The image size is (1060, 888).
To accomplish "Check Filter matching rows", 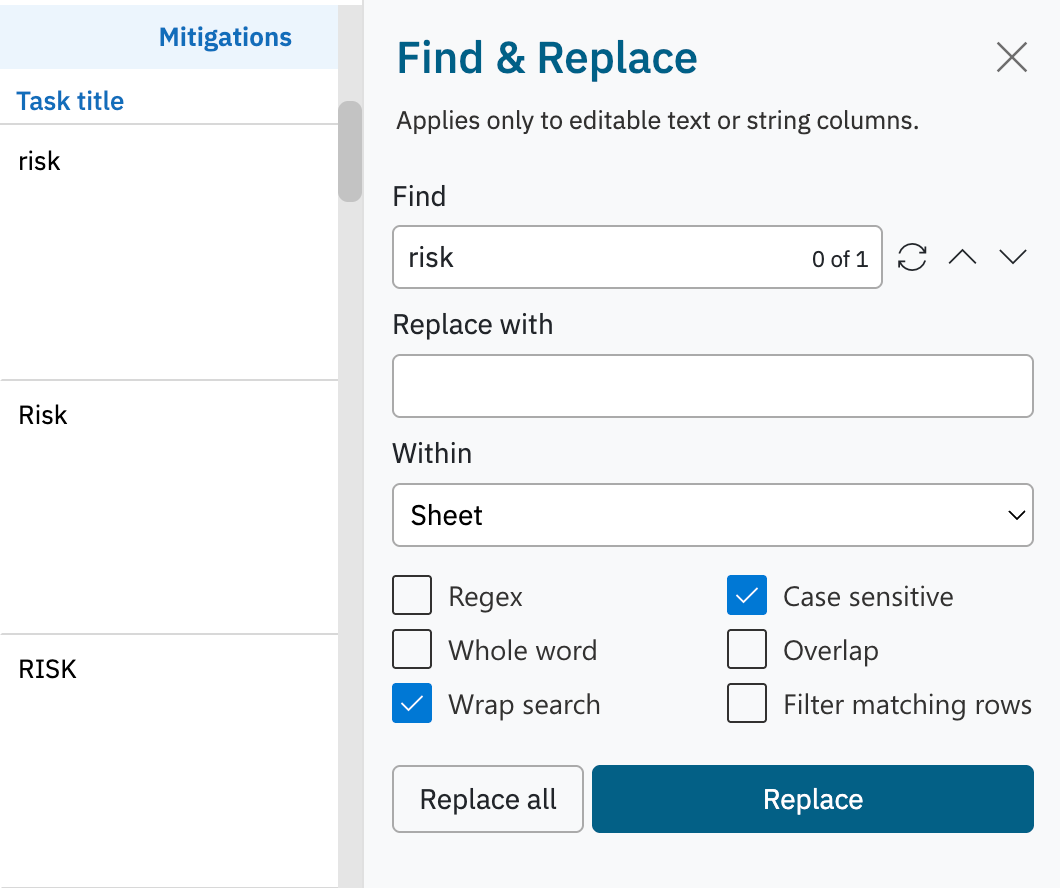I will (747, 704).
